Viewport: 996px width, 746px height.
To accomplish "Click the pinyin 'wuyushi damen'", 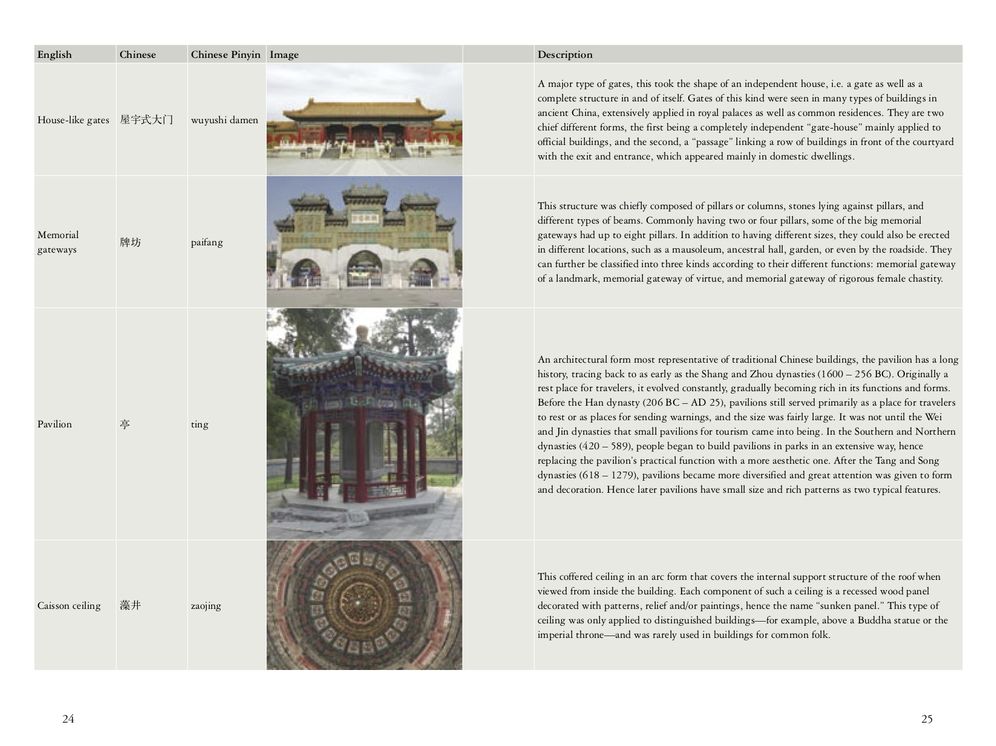I will click(224, 119).
